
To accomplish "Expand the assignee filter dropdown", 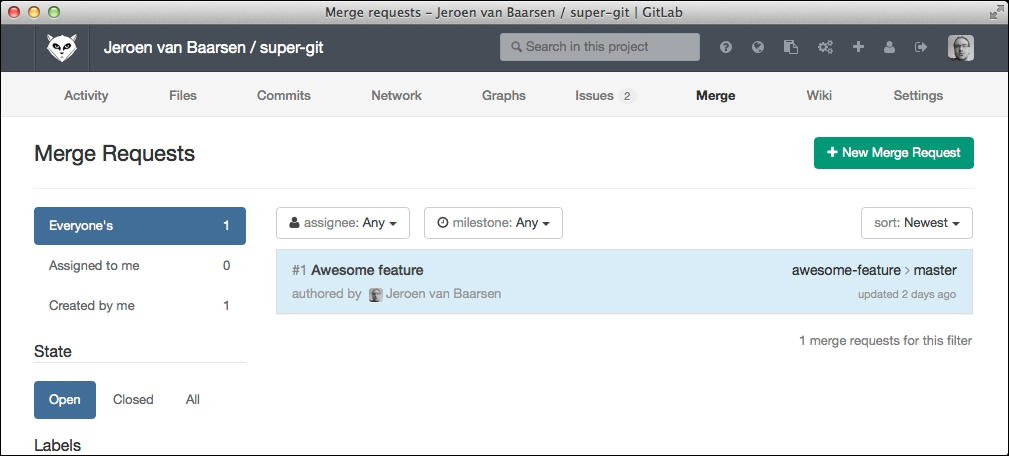I will [343, 223].
